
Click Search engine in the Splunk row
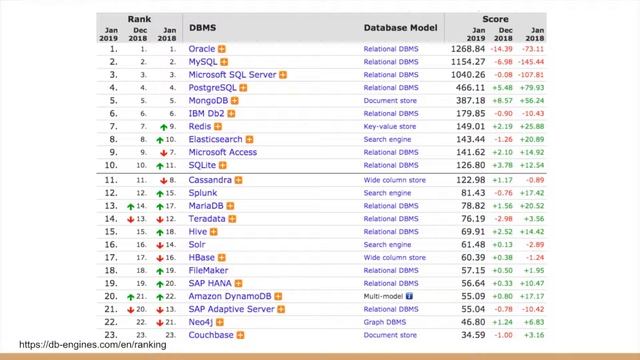click(387, 193)
